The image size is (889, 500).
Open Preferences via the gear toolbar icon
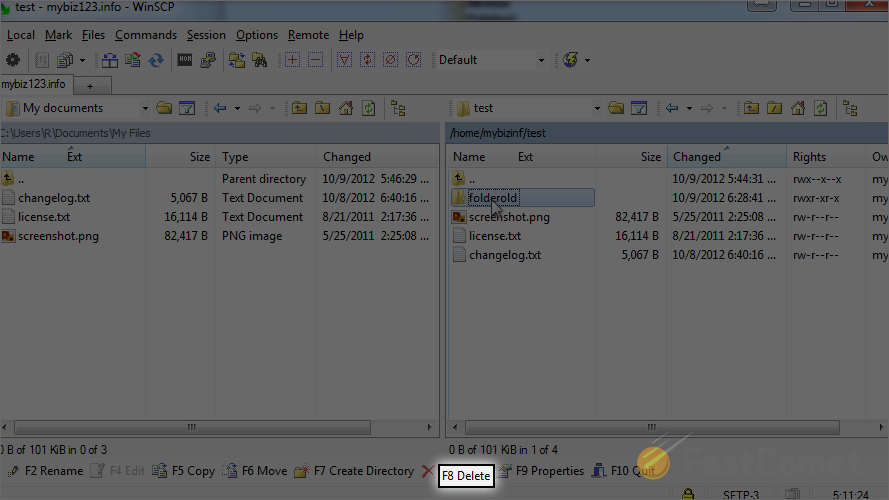(12, 60)
